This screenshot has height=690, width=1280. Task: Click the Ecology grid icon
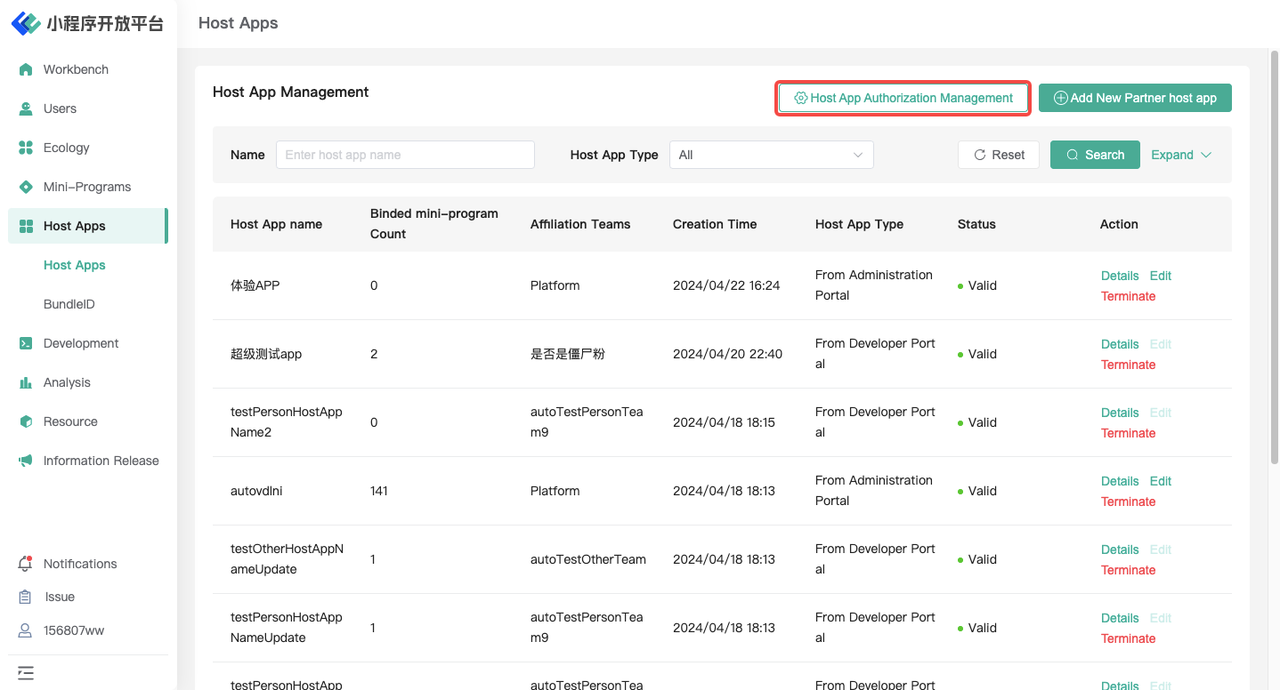pyautogui.click(x=26, y=148)
